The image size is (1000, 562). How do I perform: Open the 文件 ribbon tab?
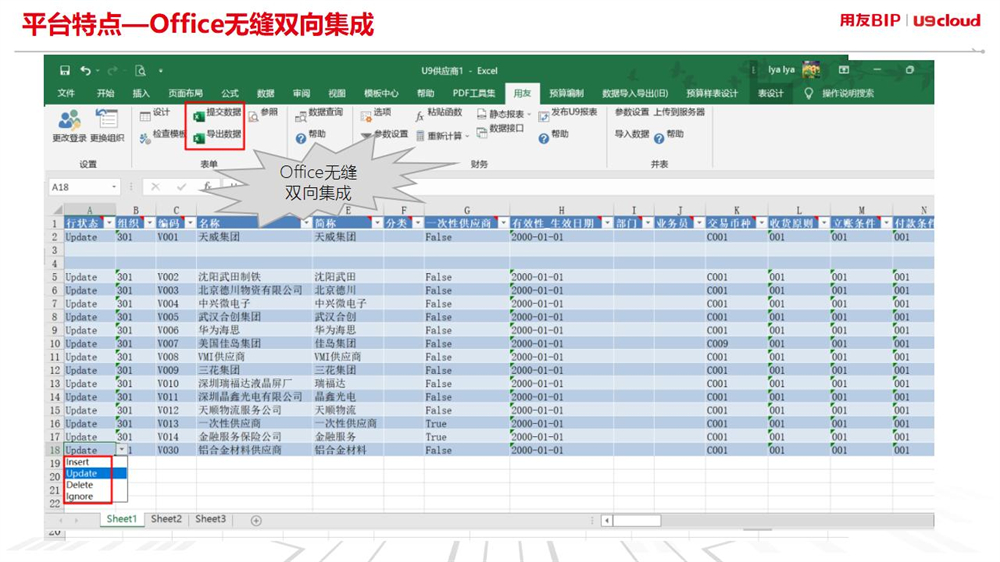pos(66,93)
